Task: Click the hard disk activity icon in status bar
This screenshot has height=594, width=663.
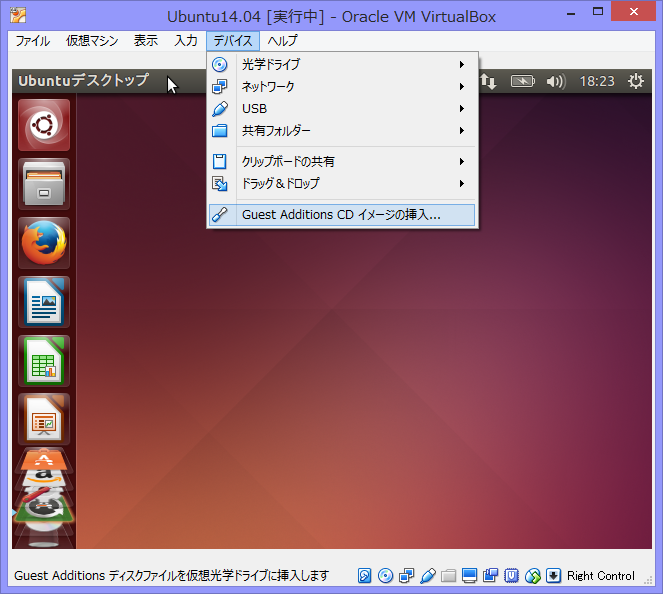Action: pos(364,576)
